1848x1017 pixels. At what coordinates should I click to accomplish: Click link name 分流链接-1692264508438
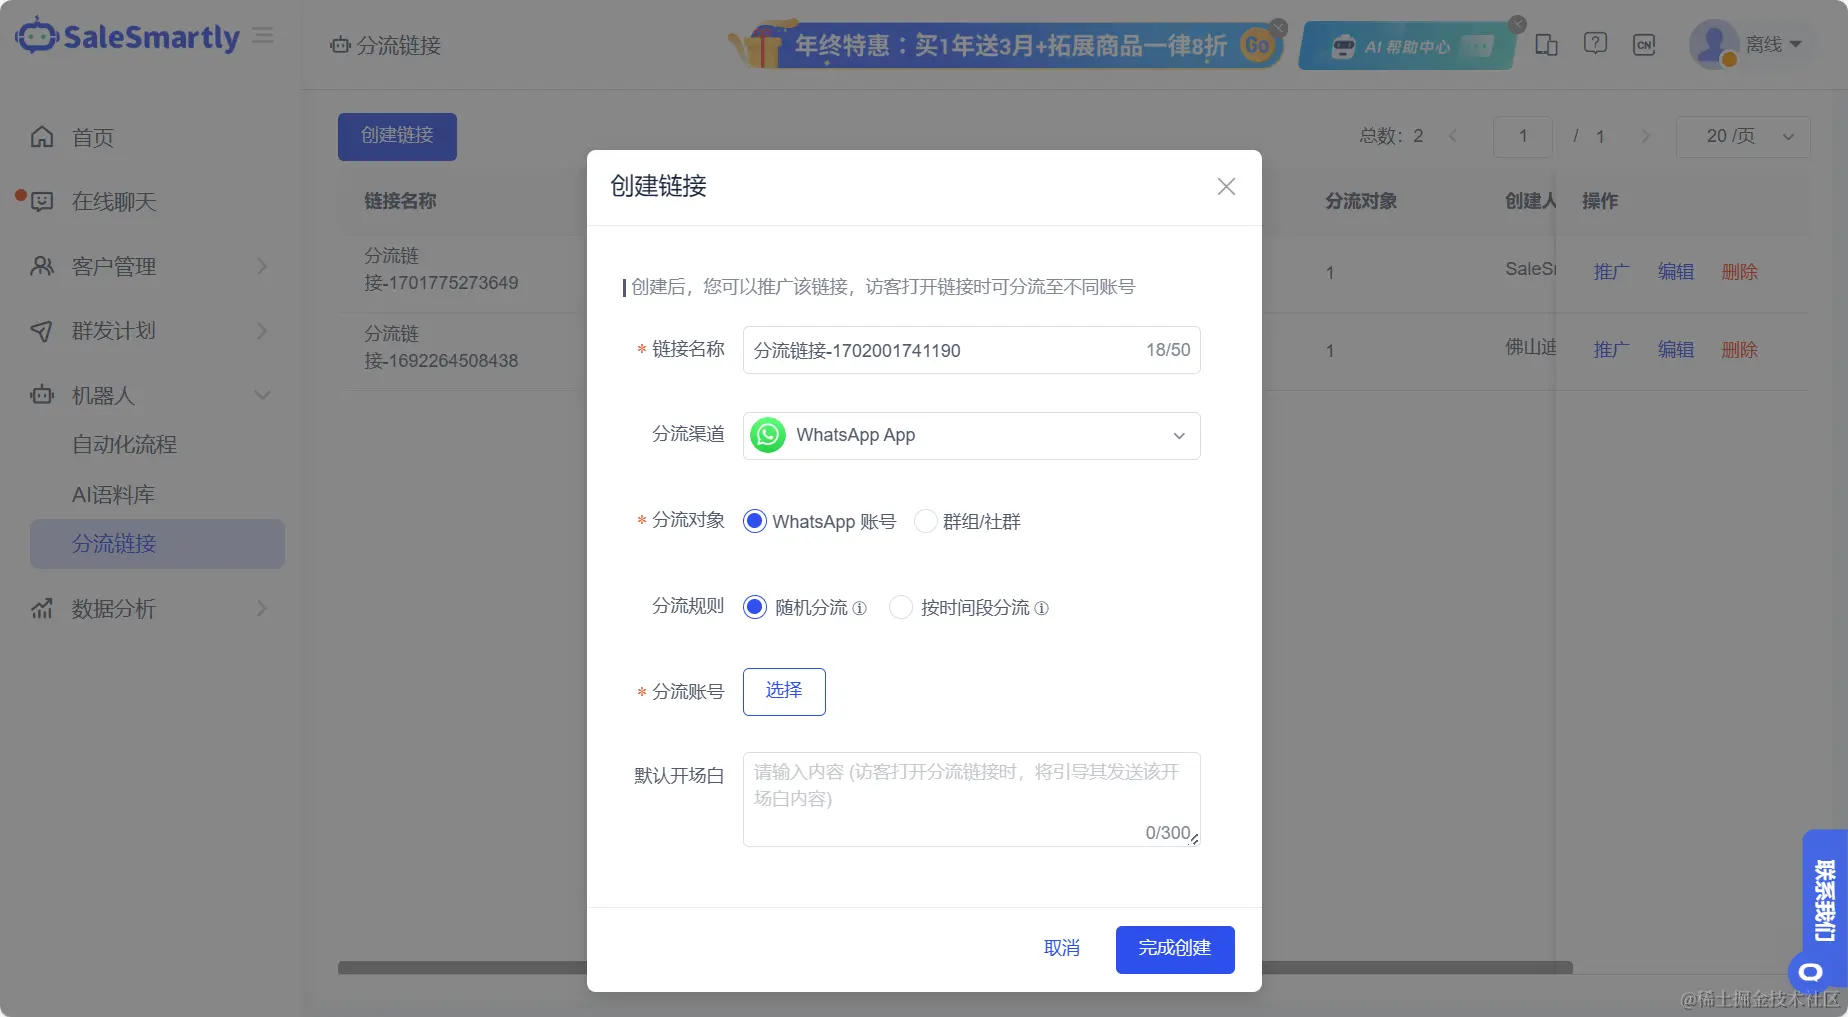(441, 348)
